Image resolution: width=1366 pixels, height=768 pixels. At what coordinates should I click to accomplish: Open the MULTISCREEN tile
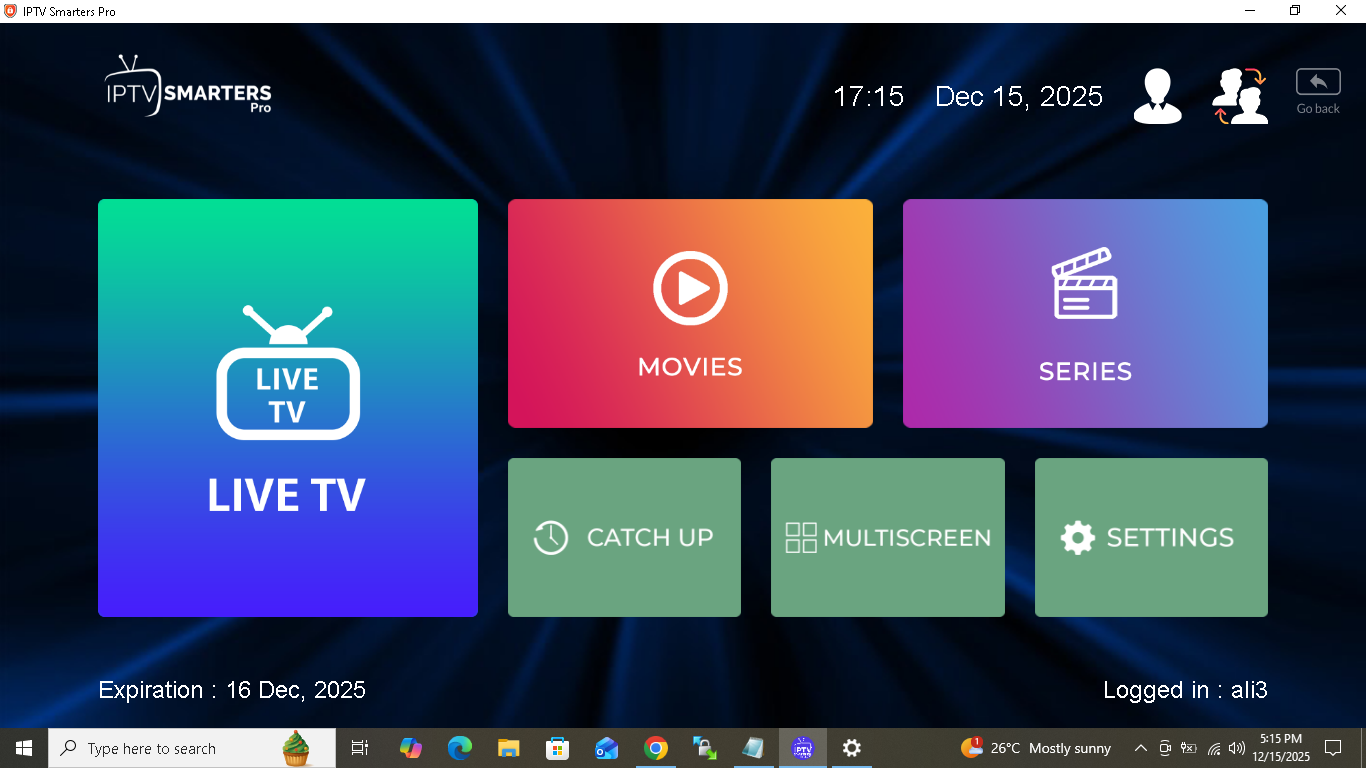pos(888,537)
